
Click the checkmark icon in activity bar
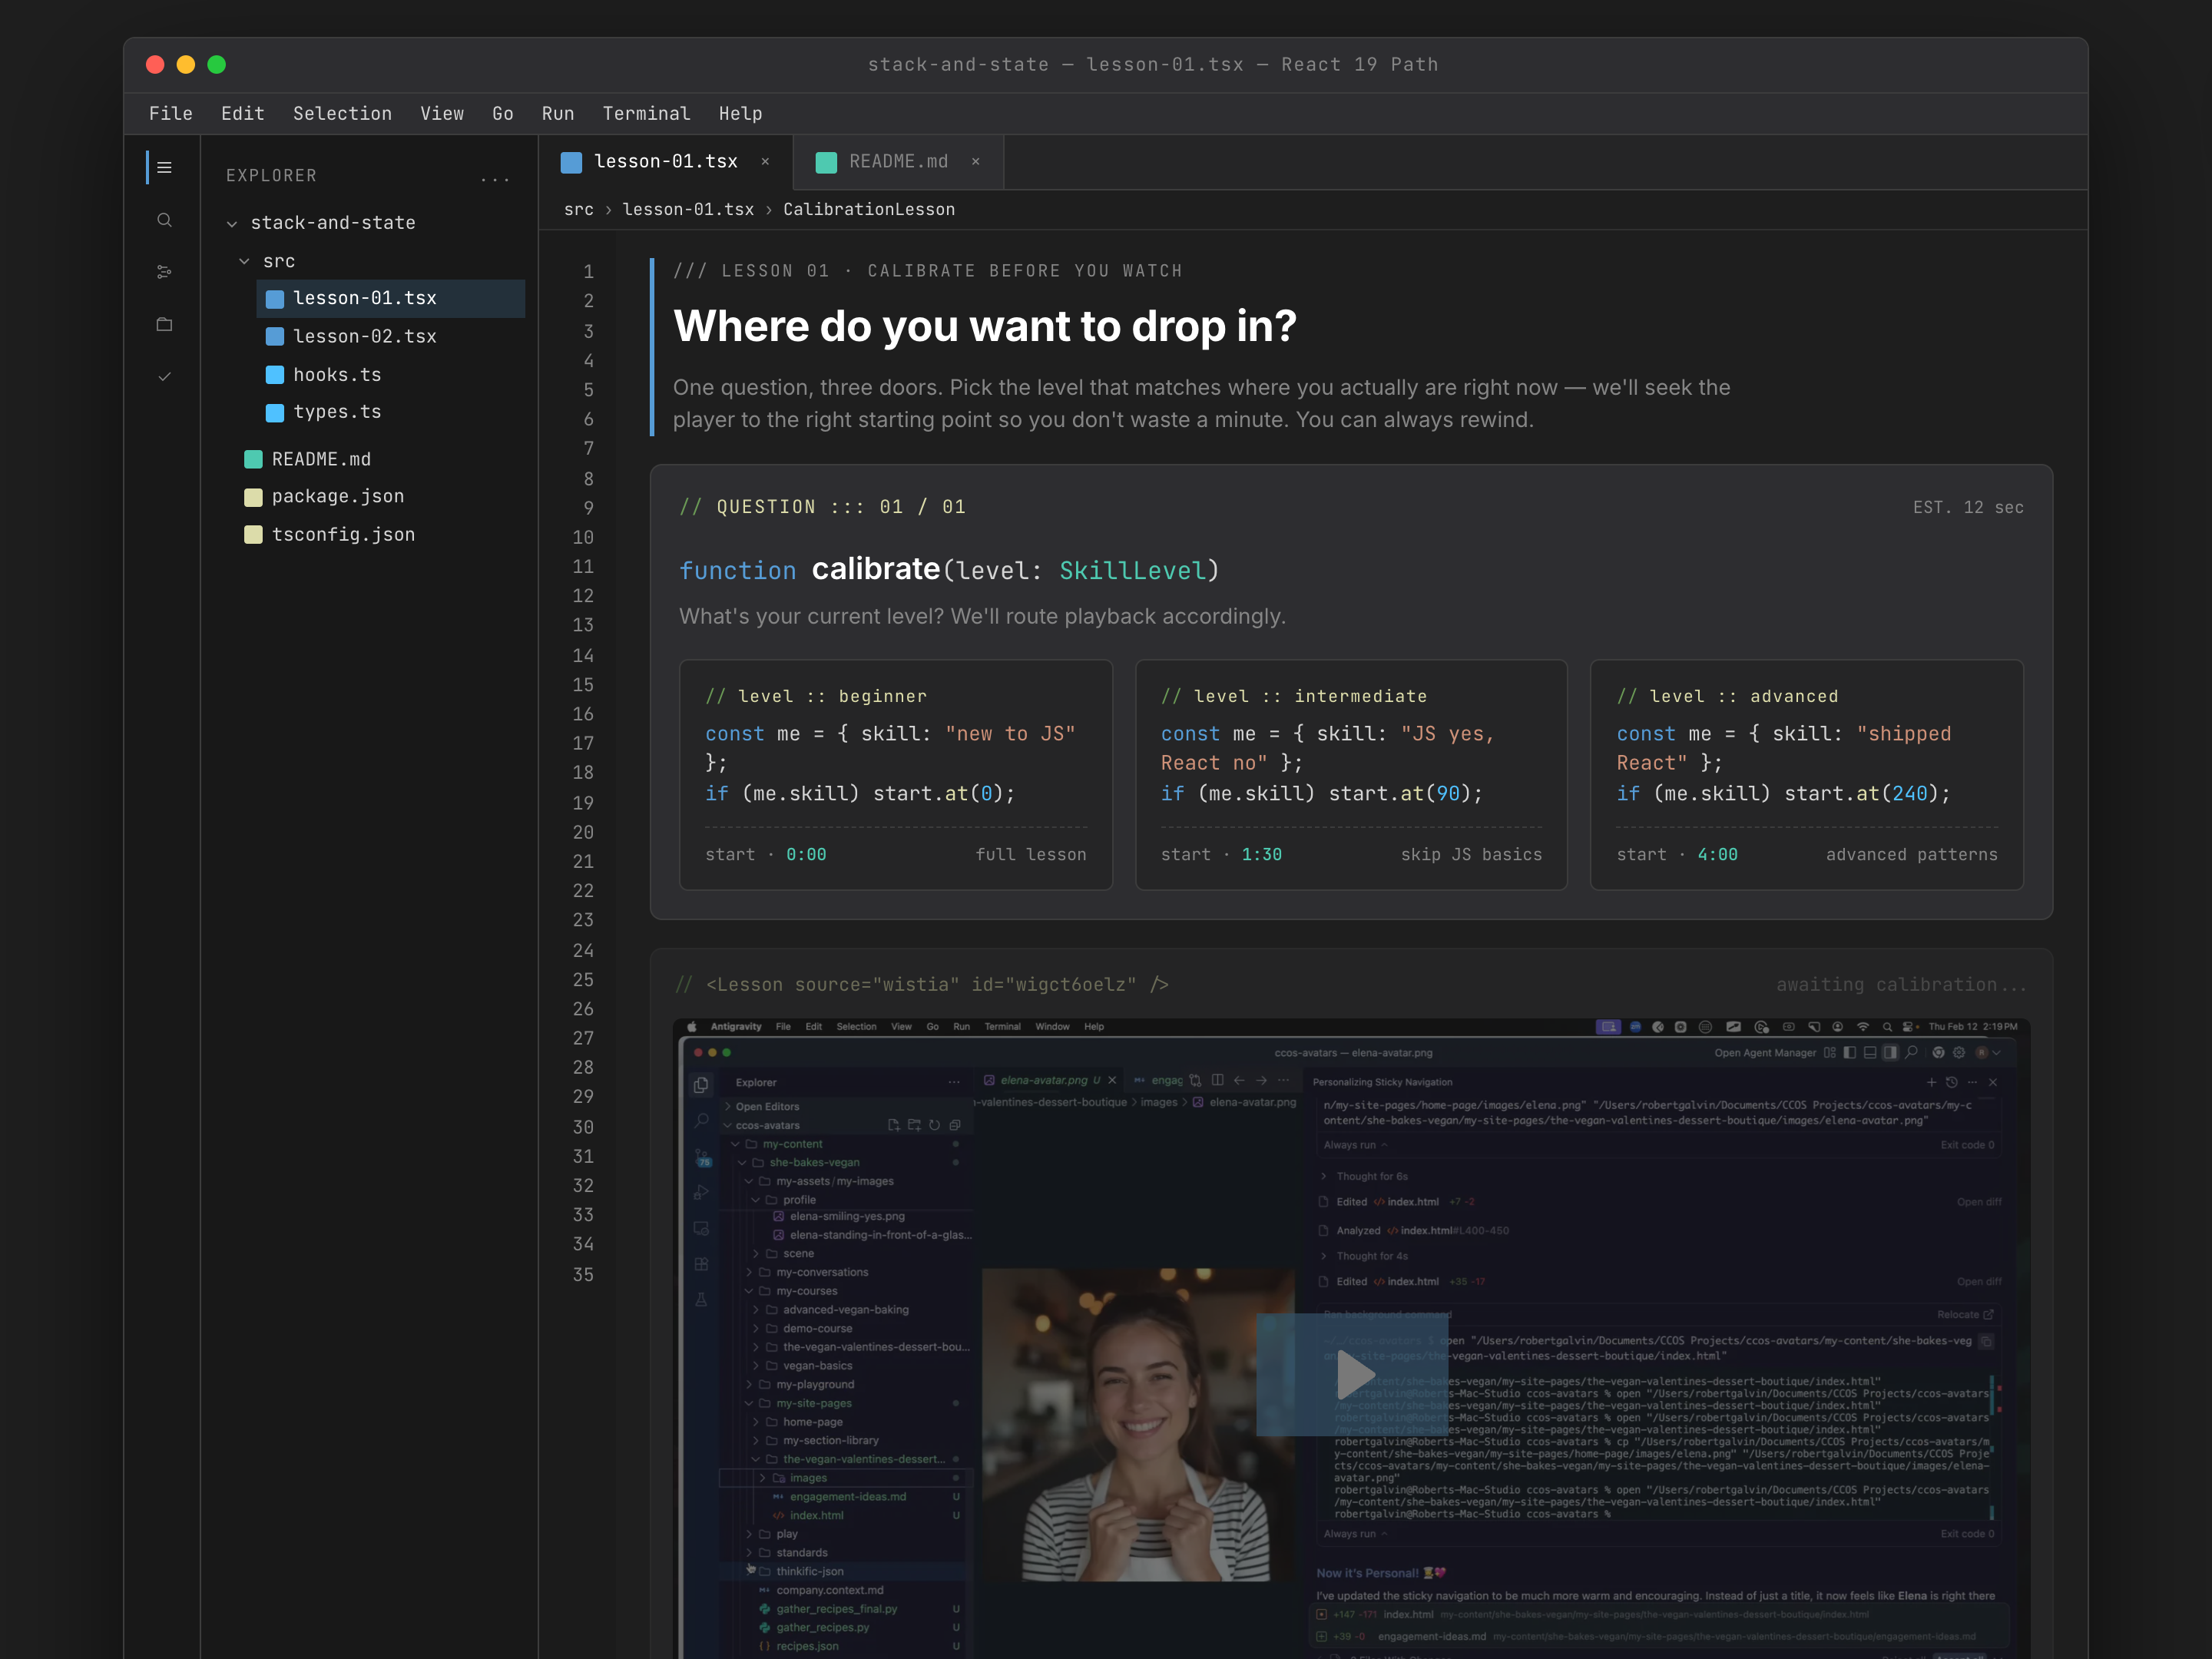(x=165, y=377)
